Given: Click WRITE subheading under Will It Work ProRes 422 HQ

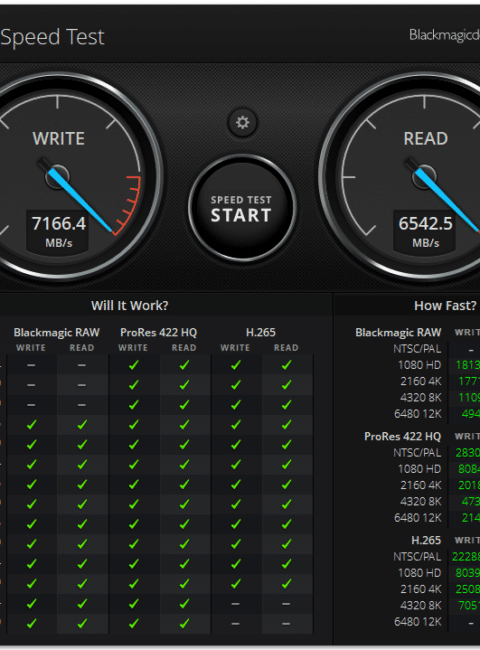Looking at the screenshot, I should point(133,348).
